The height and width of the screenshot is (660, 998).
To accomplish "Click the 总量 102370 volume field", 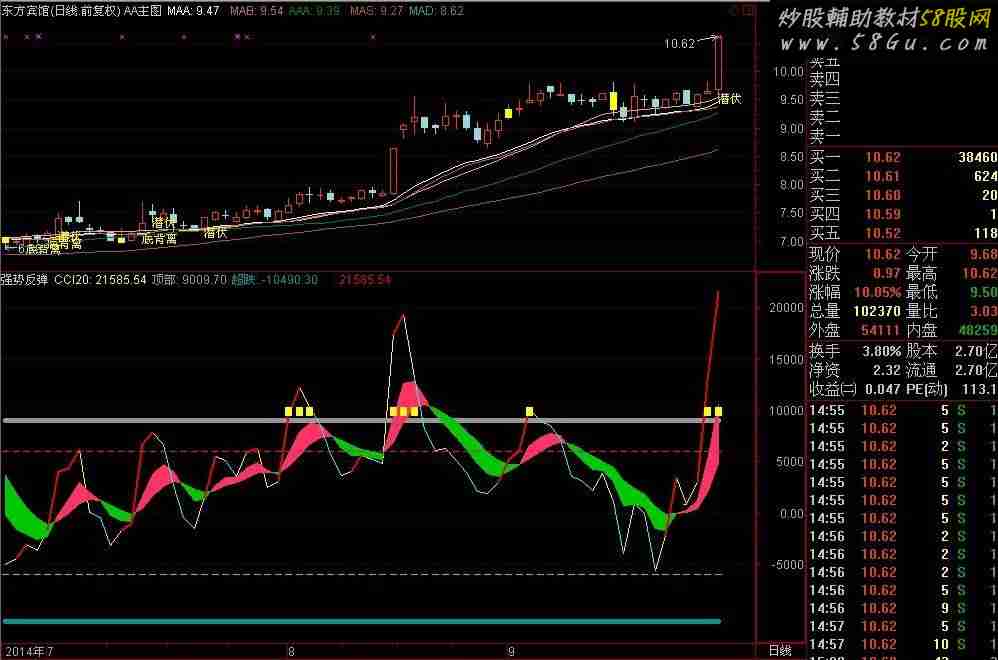I will click(x=855, y=311).
